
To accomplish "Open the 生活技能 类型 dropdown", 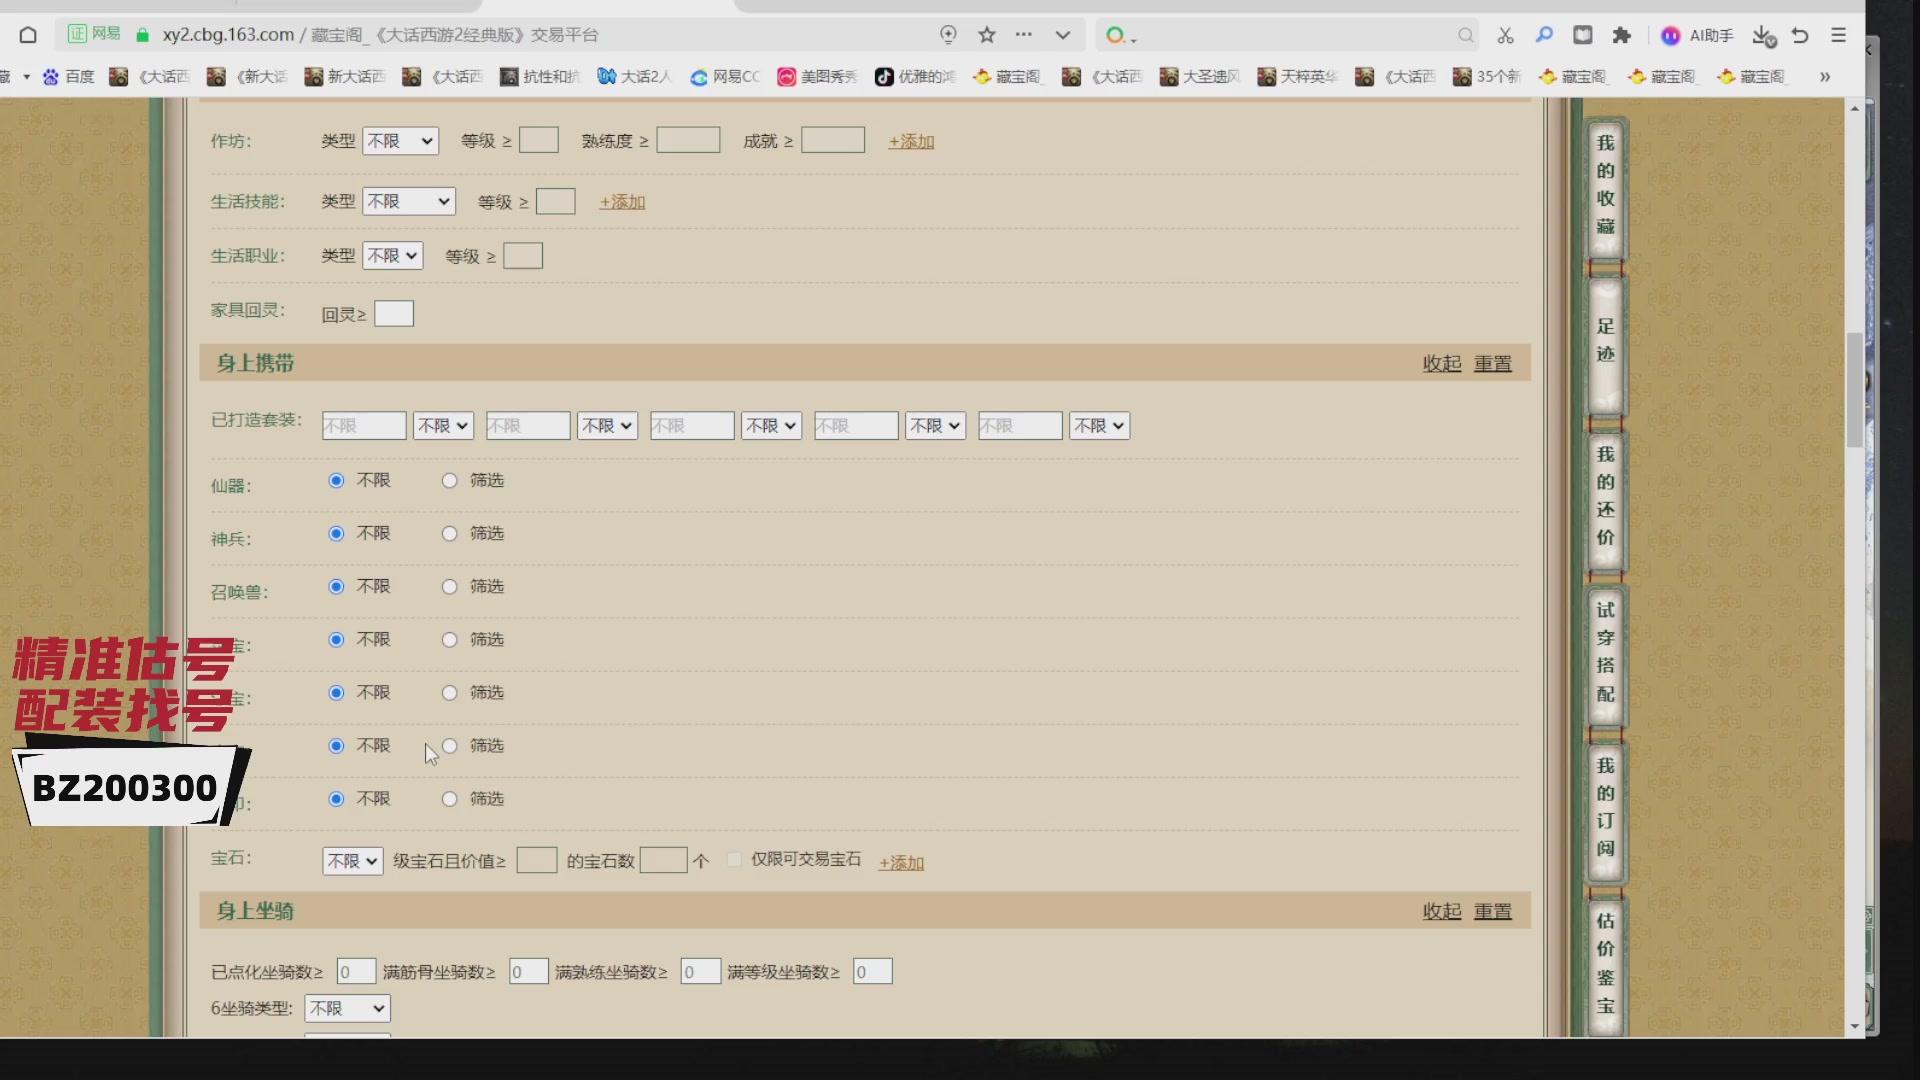I will pyautogui.click(x=407, y=201).
